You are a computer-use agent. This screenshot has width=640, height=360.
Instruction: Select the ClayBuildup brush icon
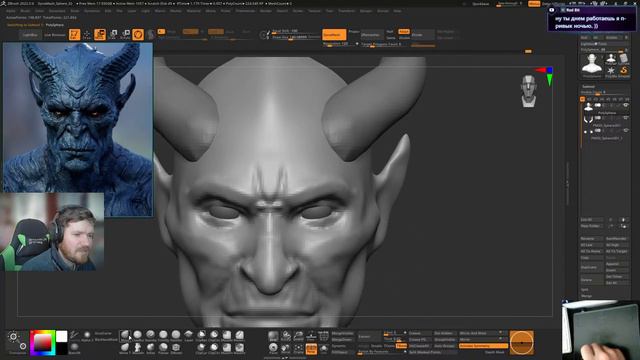point(138,335)
